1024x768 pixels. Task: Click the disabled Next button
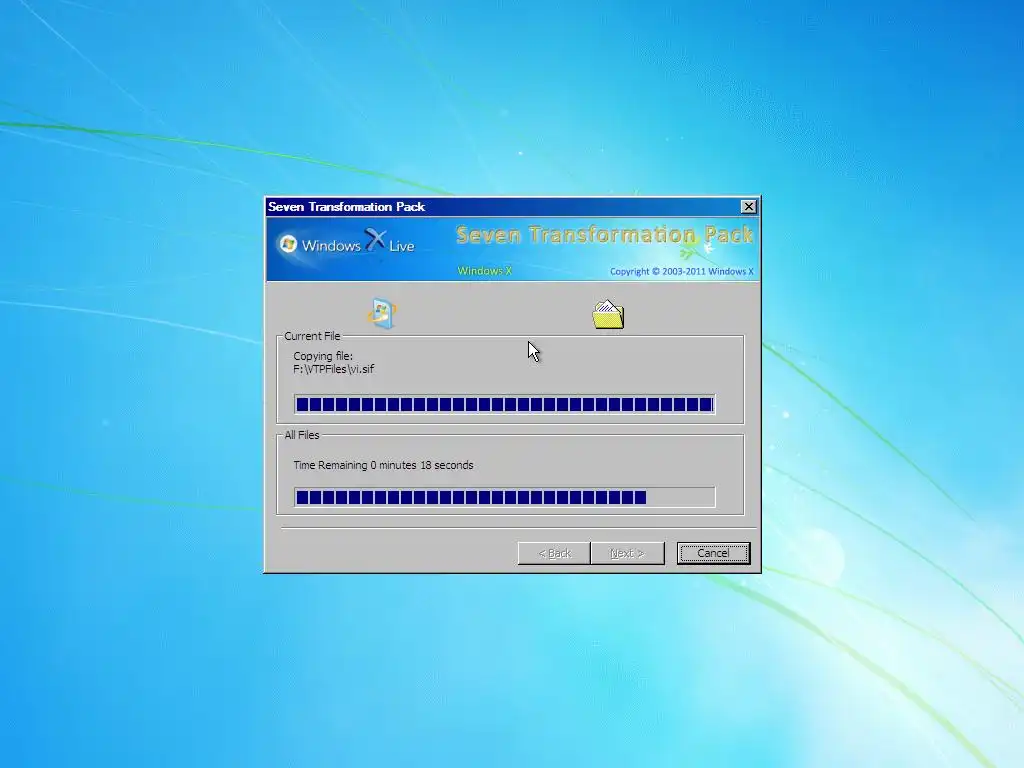(627, 553)
